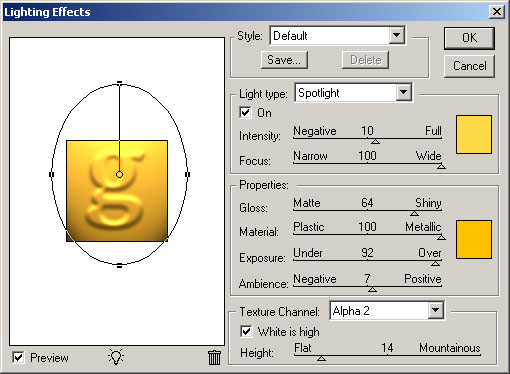Viewport: 510px width, 374px height.
Task: Click the Save... style button
Action: click(284, 60)
